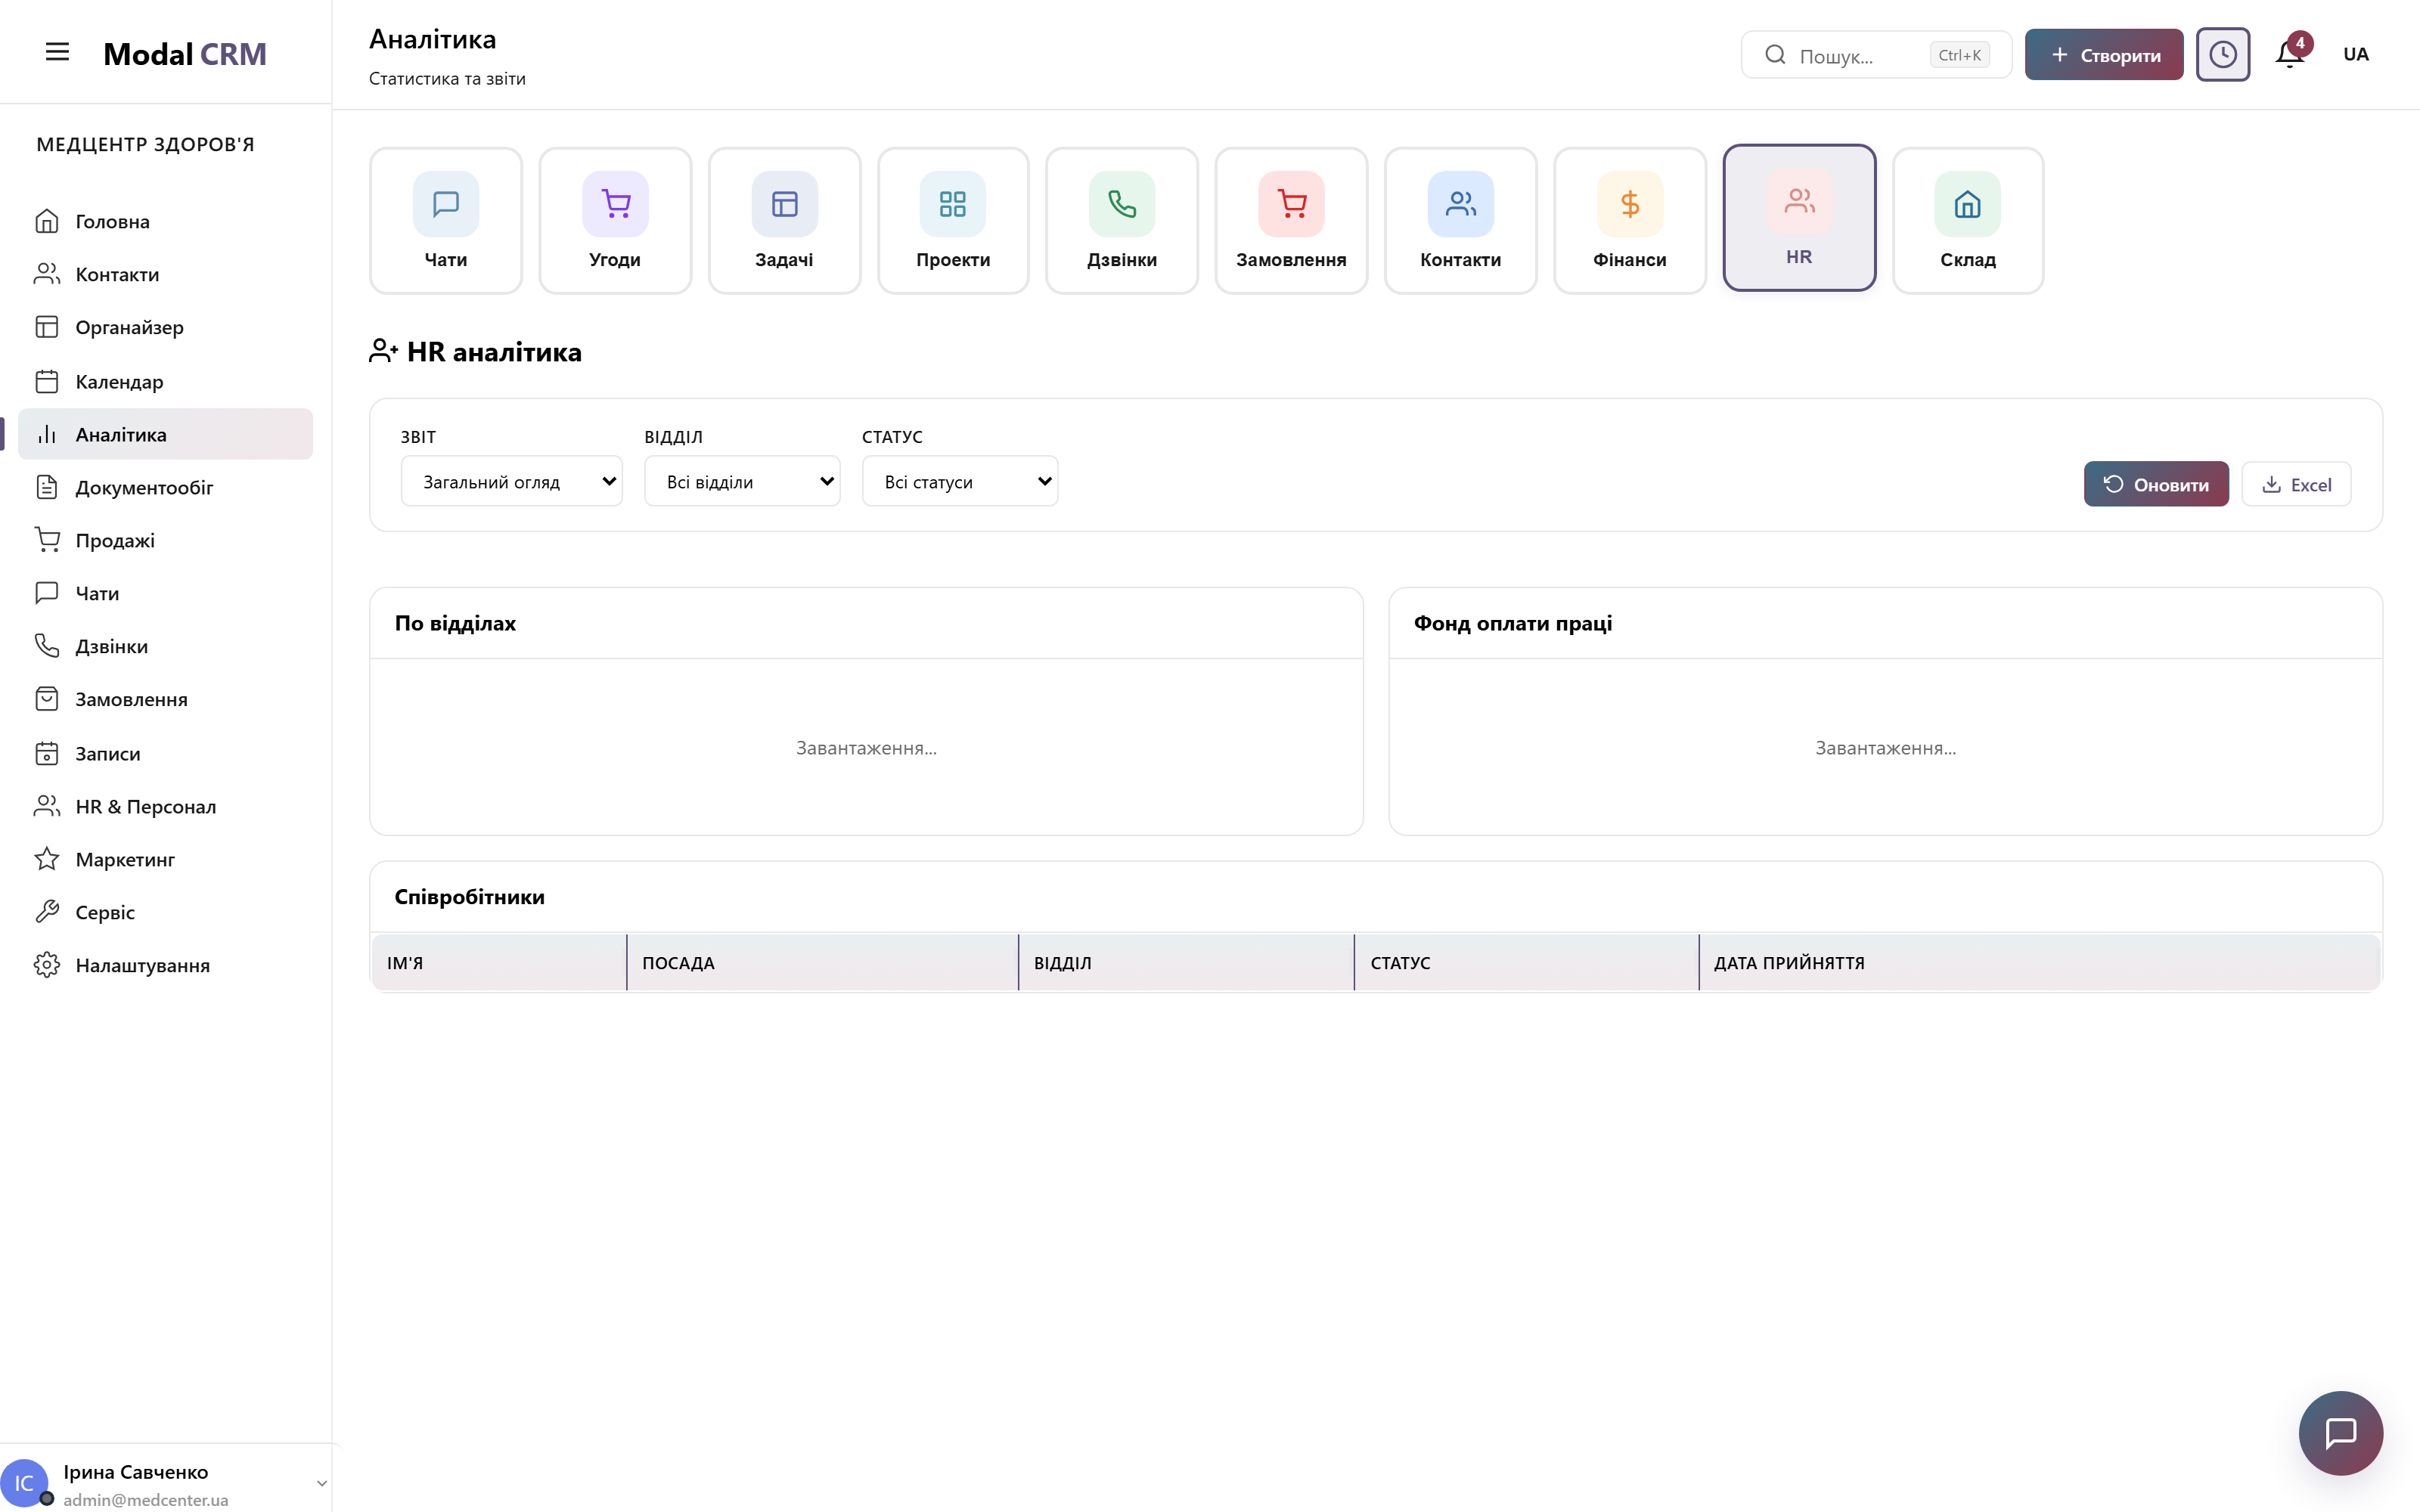
Task: Sort by the ВІДДІЛ column header
Action: click(x=1186, y=963)
